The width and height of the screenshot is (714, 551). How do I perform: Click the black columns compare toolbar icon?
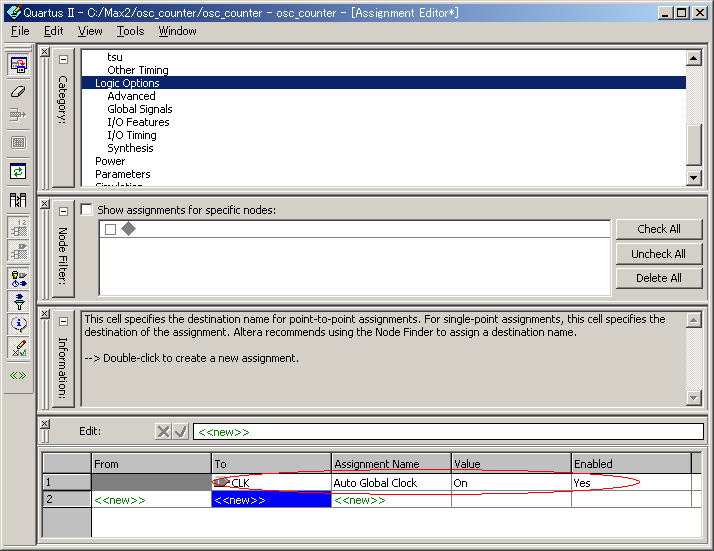[18, 199]
